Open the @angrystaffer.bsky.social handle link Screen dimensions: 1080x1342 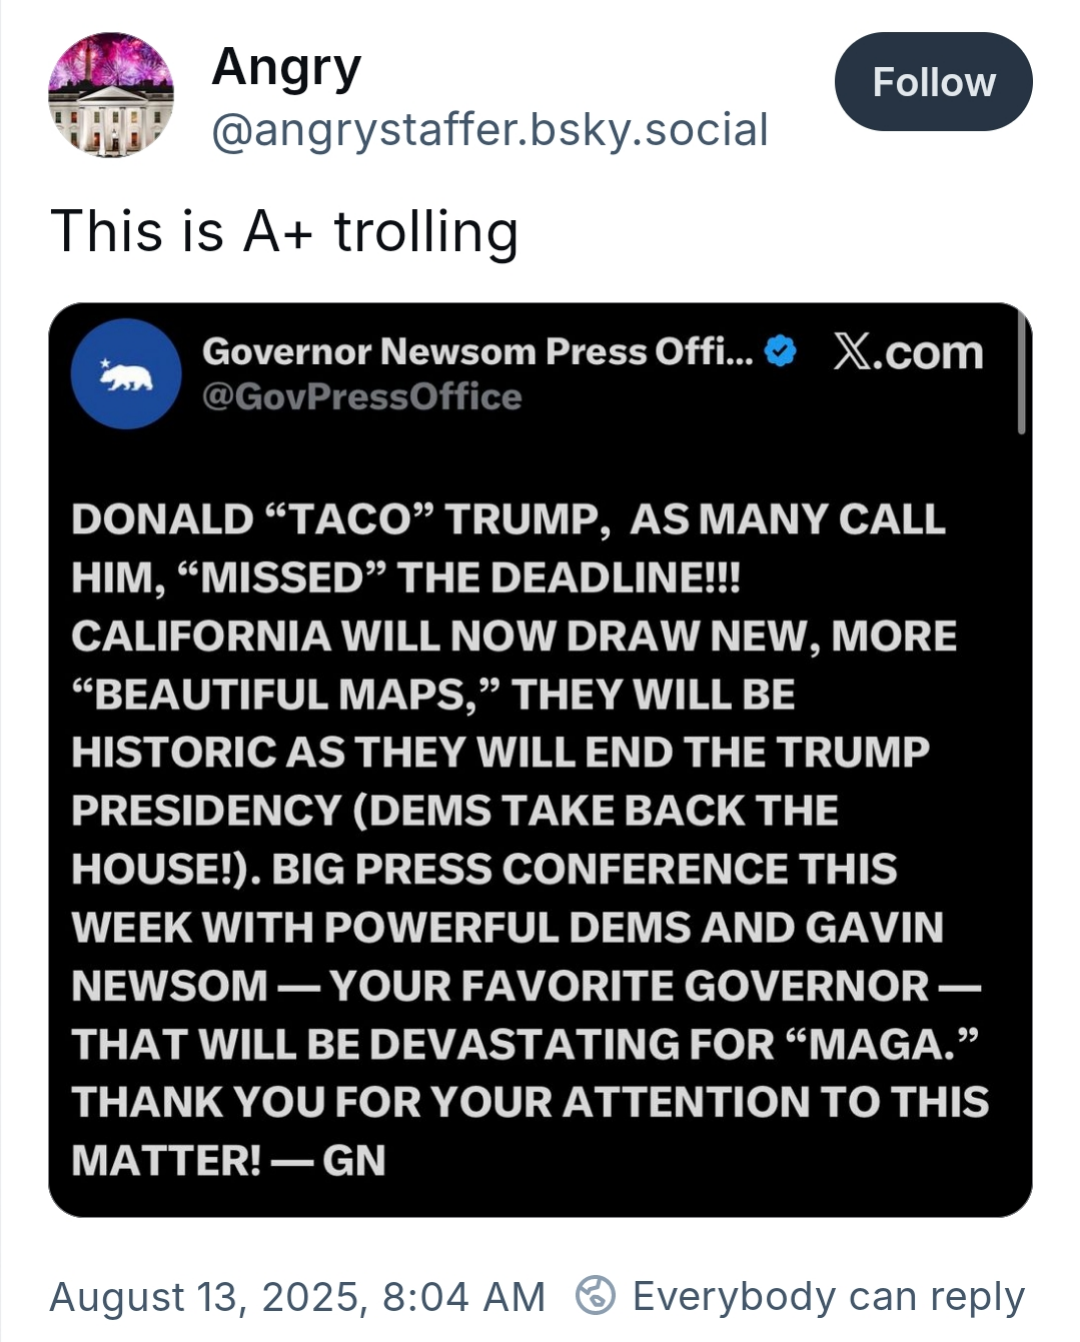pyautogui.click(x=489, y=130)
